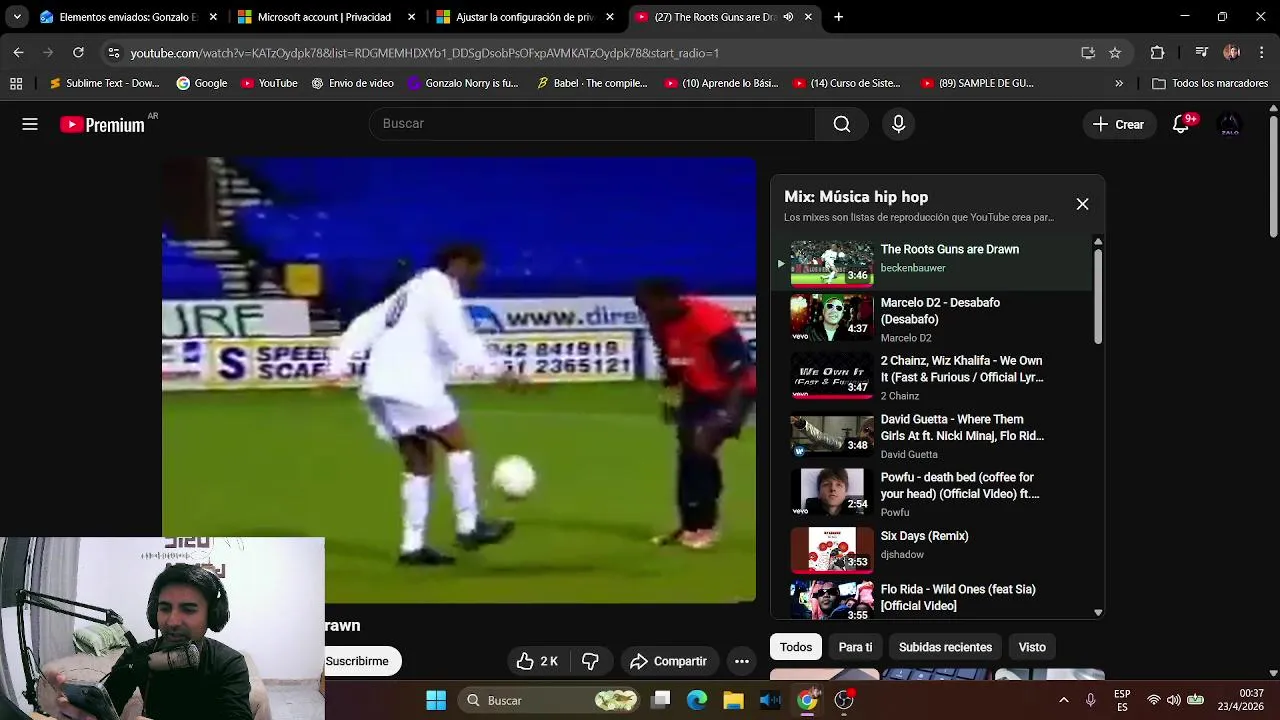The height and width of the screenshot is (720, 1280).
Task: Open the Chrome three-dot menu
Action: [x=1262, y=53]
